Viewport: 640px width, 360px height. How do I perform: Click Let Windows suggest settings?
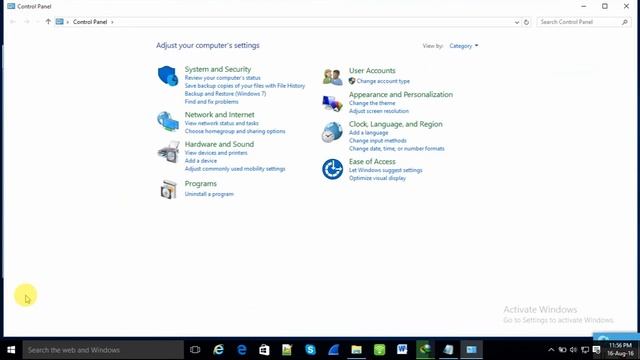(x=385, y=170)
